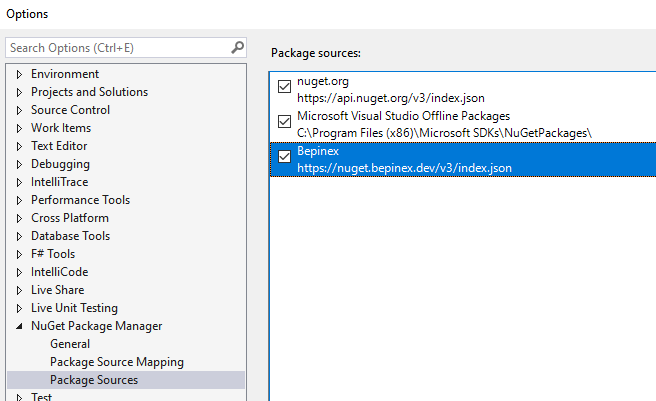Click the https://api.nuget.org/v3/index.json URL
The width and height of the screenshot is (656, 401).
tap(391, 98)
